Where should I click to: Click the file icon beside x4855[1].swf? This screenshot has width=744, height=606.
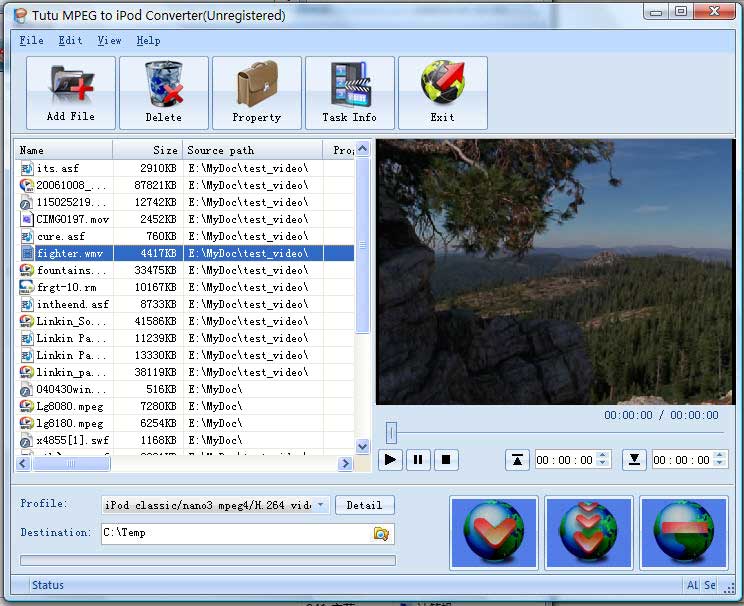(27, 441)
